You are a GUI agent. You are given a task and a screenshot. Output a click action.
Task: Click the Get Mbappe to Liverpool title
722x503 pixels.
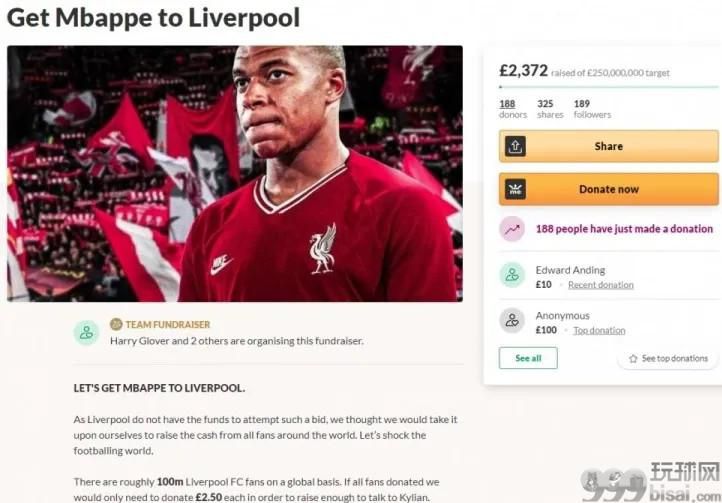tap(153, 18)
